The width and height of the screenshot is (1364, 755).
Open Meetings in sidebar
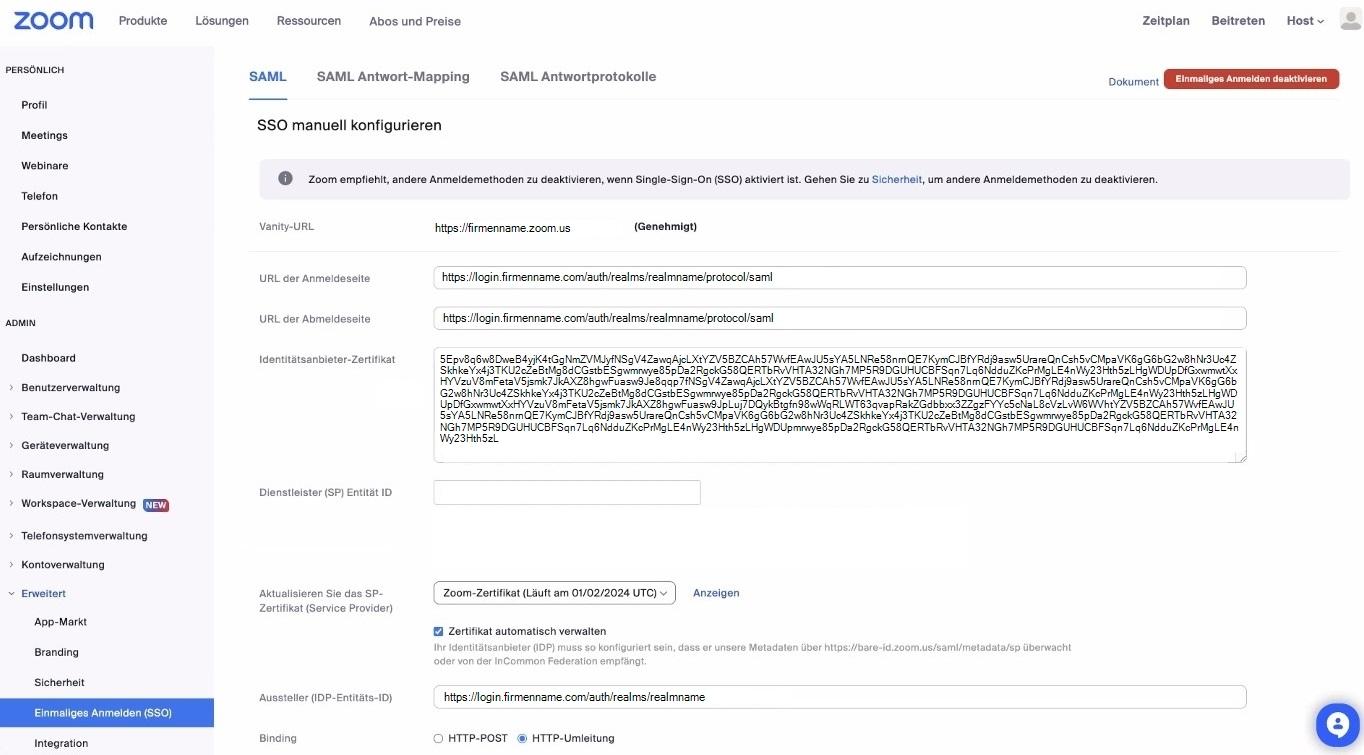(x=44, y=135)
